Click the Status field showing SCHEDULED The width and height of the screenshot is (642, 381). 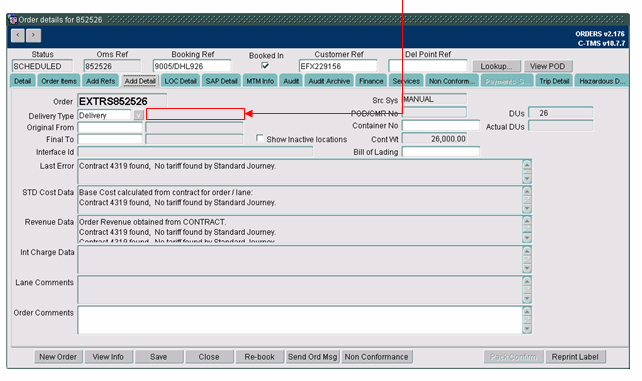[x=42, y=66]
